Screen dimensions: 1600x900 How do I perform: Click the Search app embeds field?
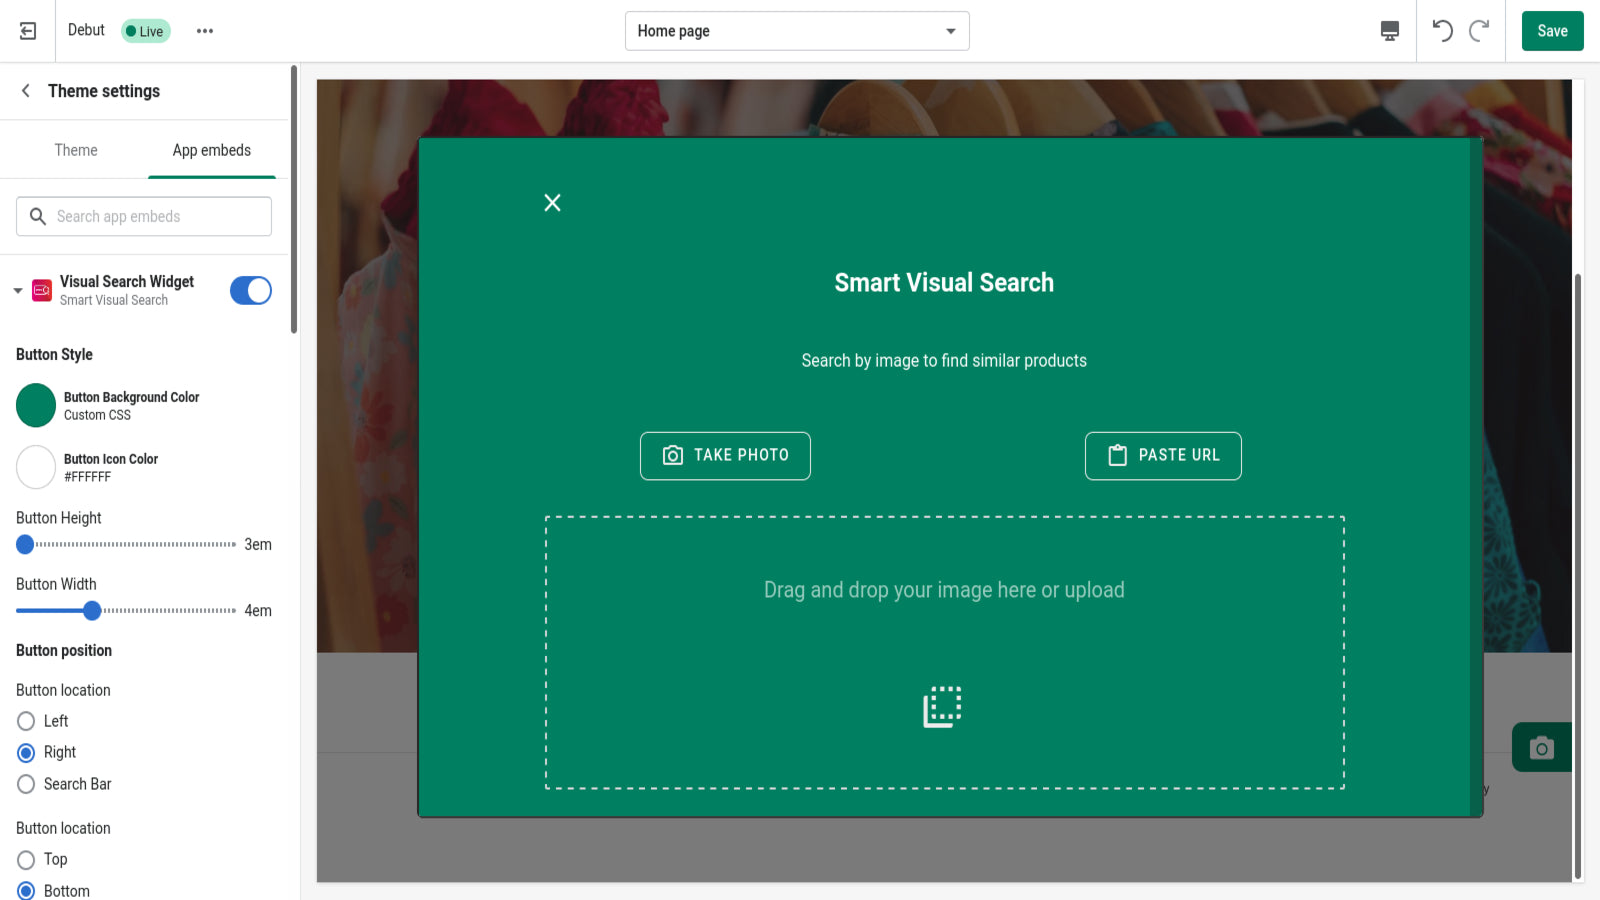(143, 216)
